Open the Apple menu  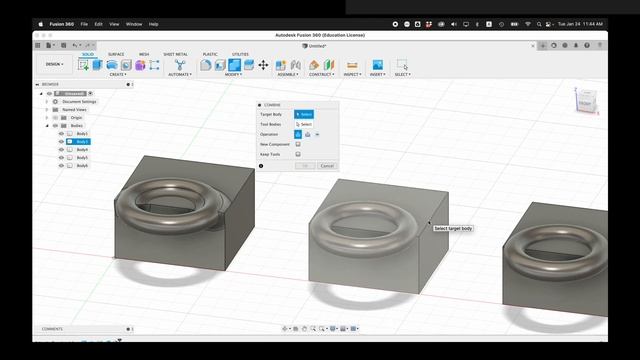[40, 24]
